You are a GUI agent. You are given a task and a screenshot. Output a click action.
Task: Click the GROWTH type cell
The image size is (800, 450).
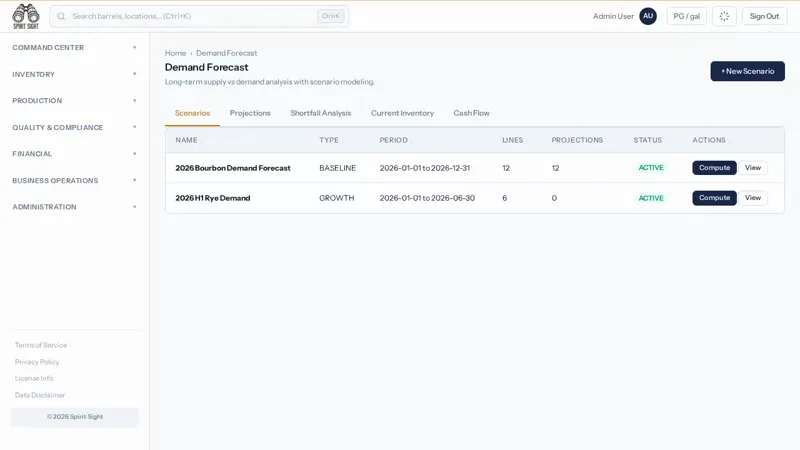pyautogui.click(x=337, y=198)
